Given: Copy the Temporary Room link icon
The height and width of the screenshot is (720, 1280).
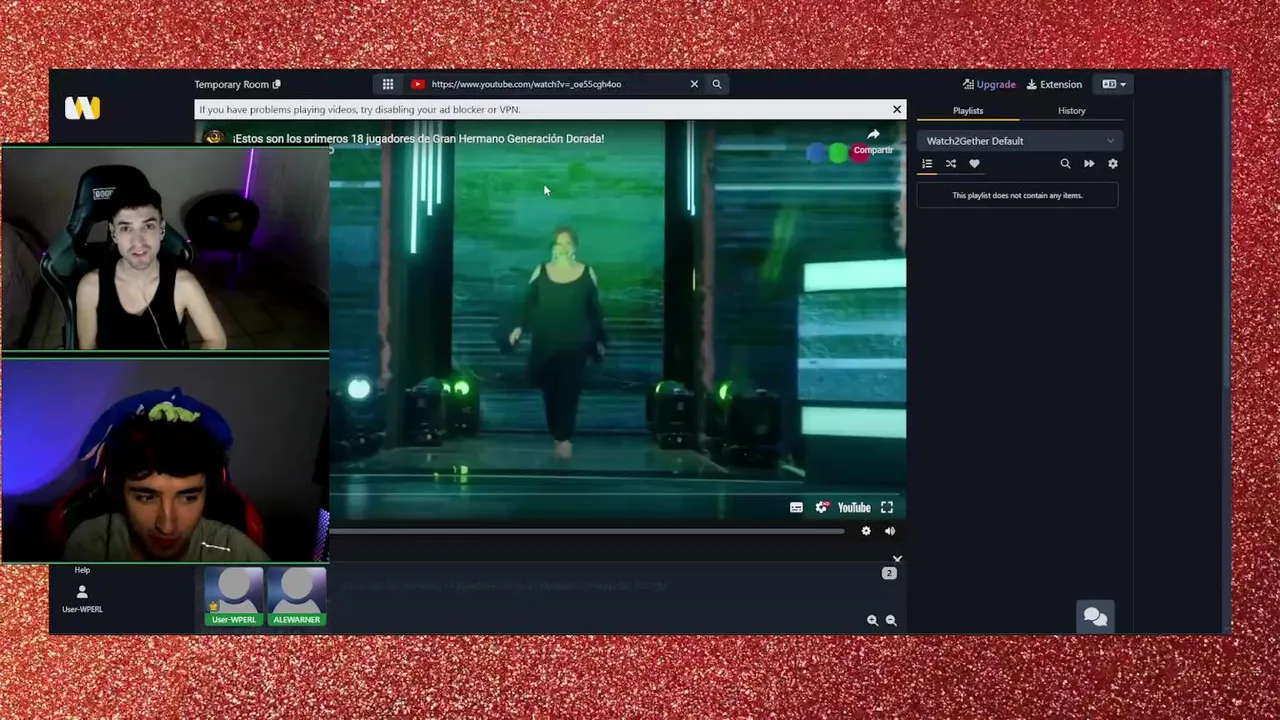Looking at the screenshot, I should click(x=277, y=84).
